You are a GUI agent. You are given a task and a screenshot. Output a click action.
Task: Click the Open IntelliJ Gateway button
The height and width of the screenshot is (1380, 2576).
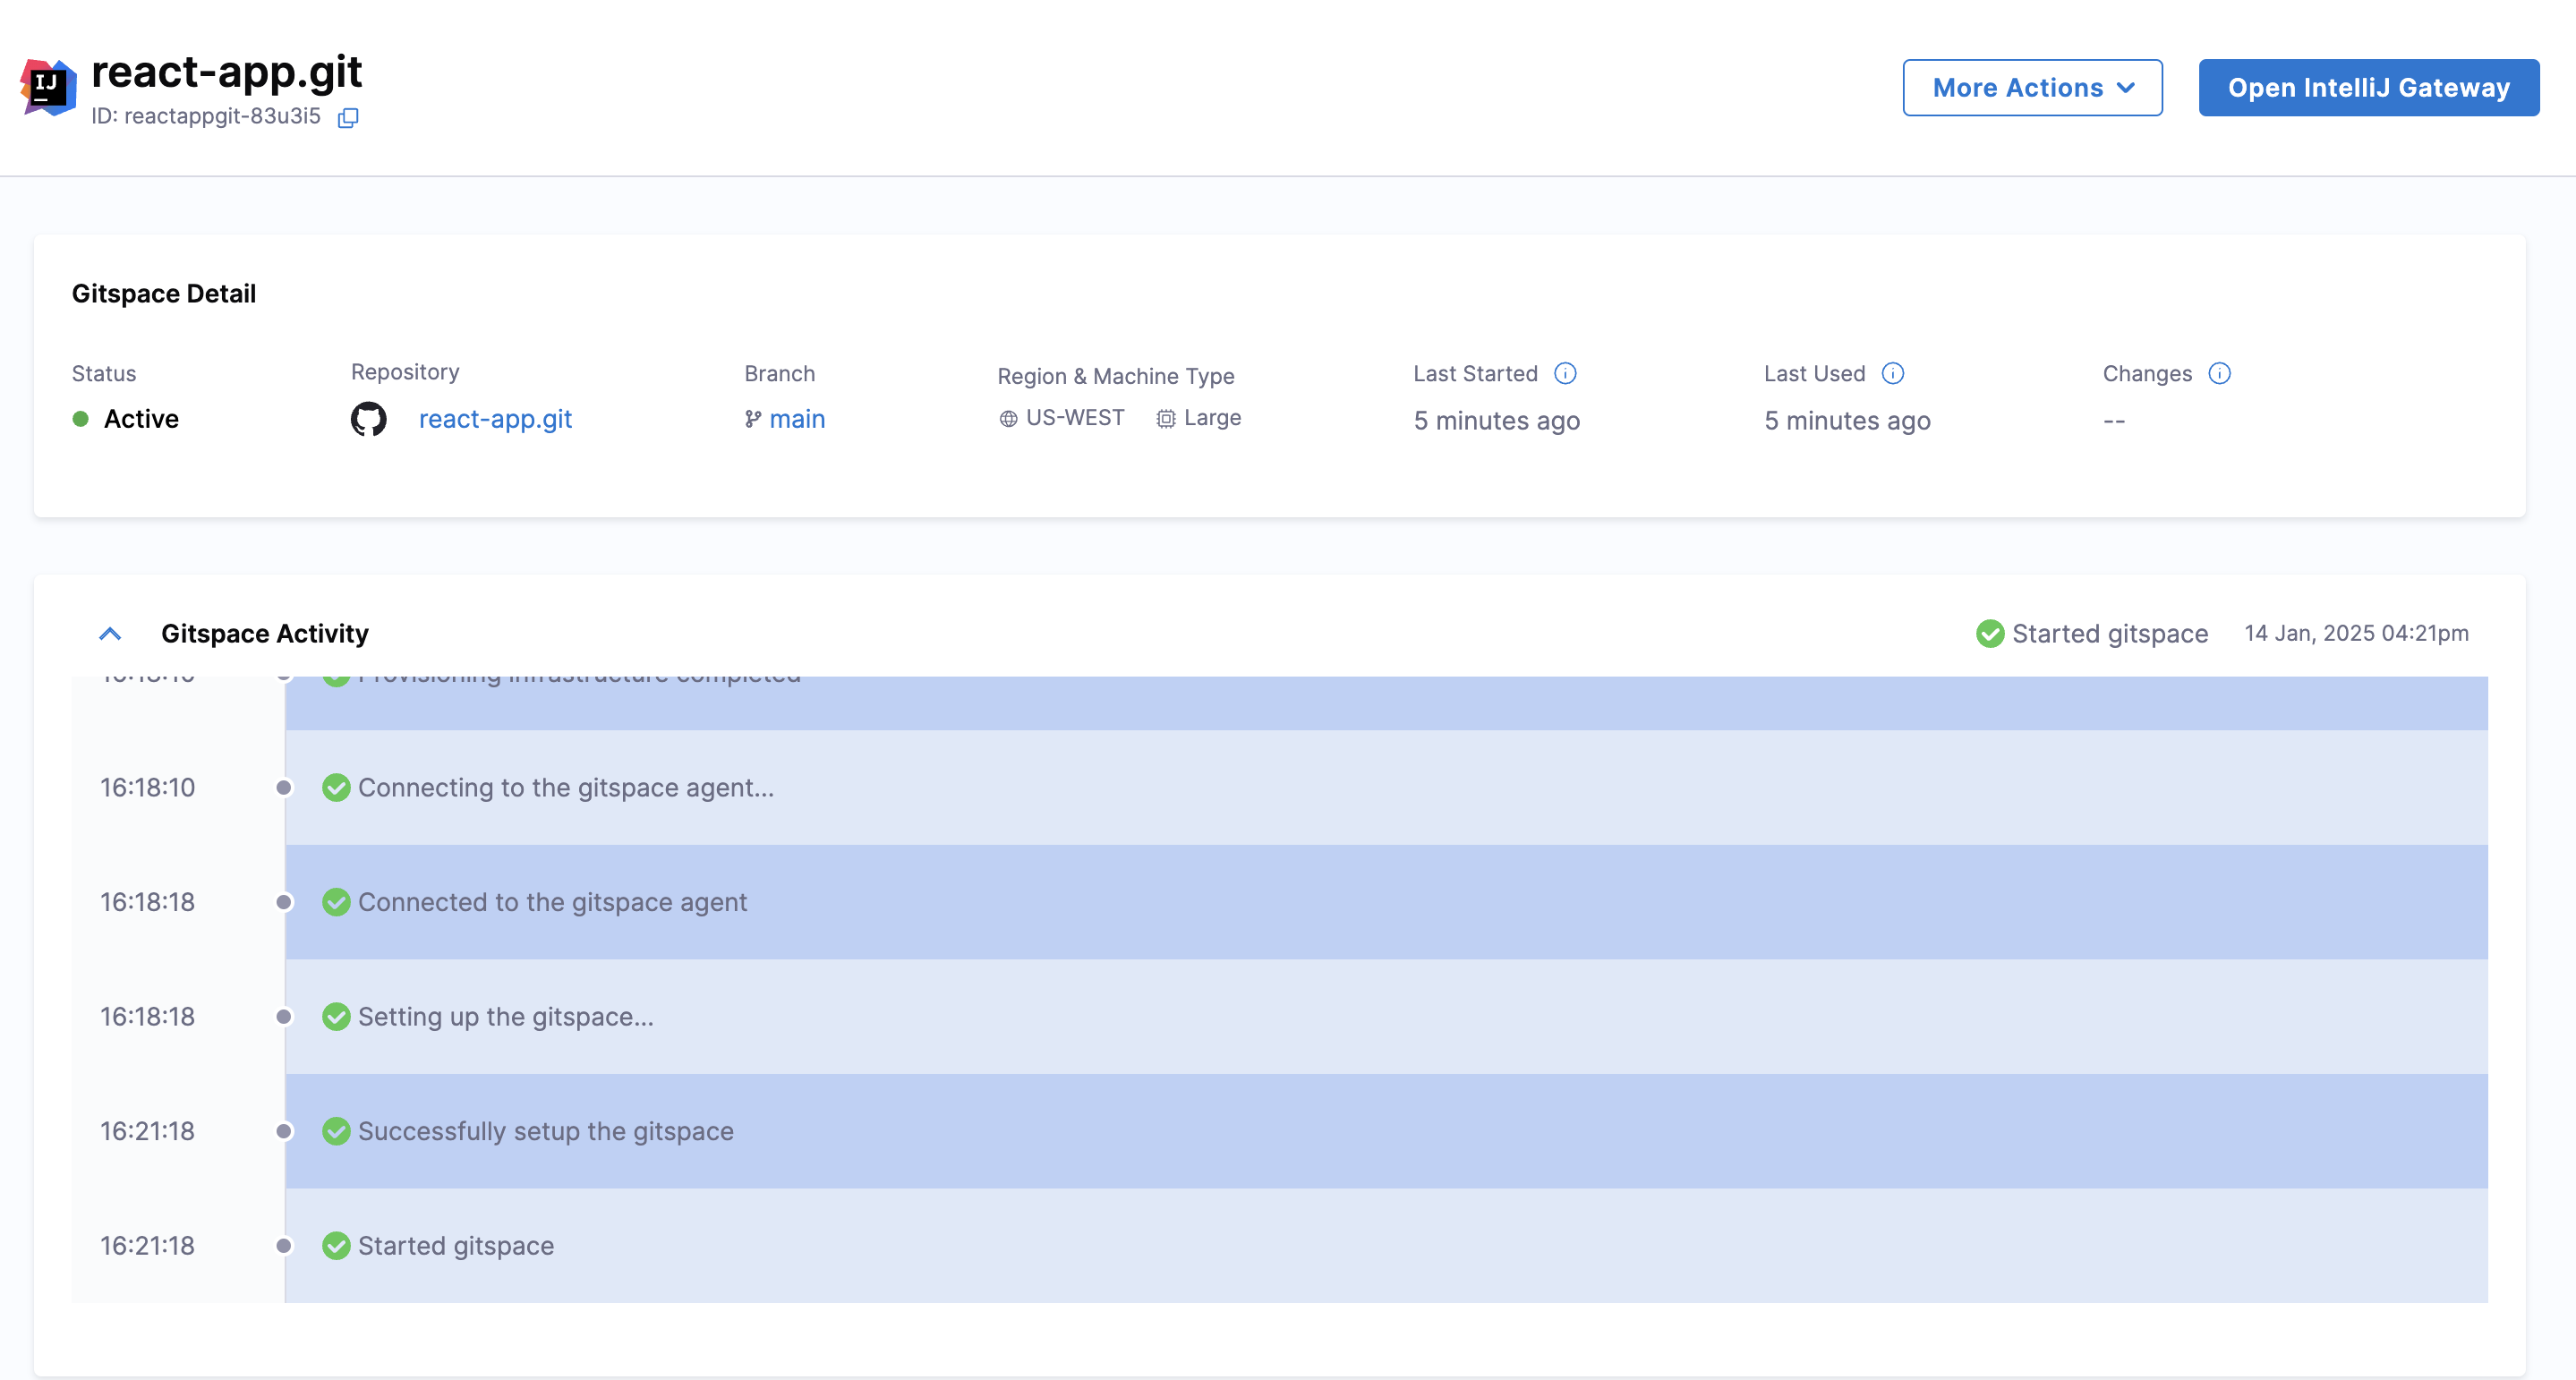2368,88
